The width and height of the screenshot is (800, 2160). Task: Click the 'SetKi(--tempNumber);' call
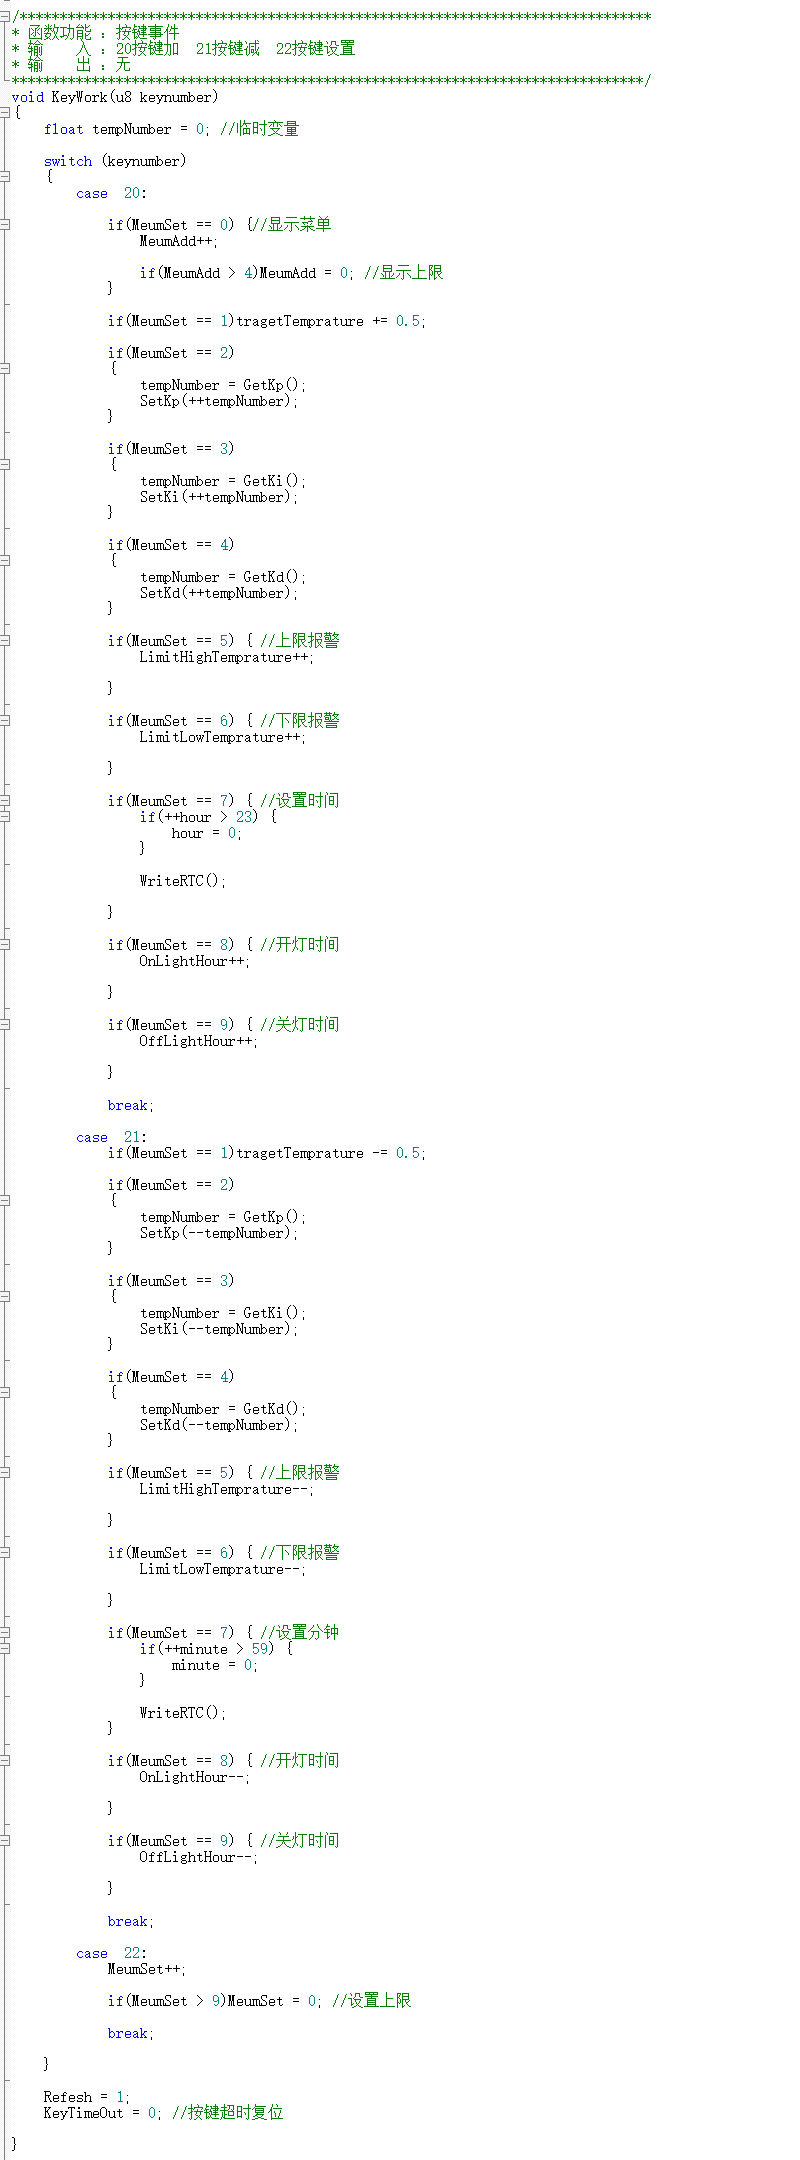coord(219,1329)
